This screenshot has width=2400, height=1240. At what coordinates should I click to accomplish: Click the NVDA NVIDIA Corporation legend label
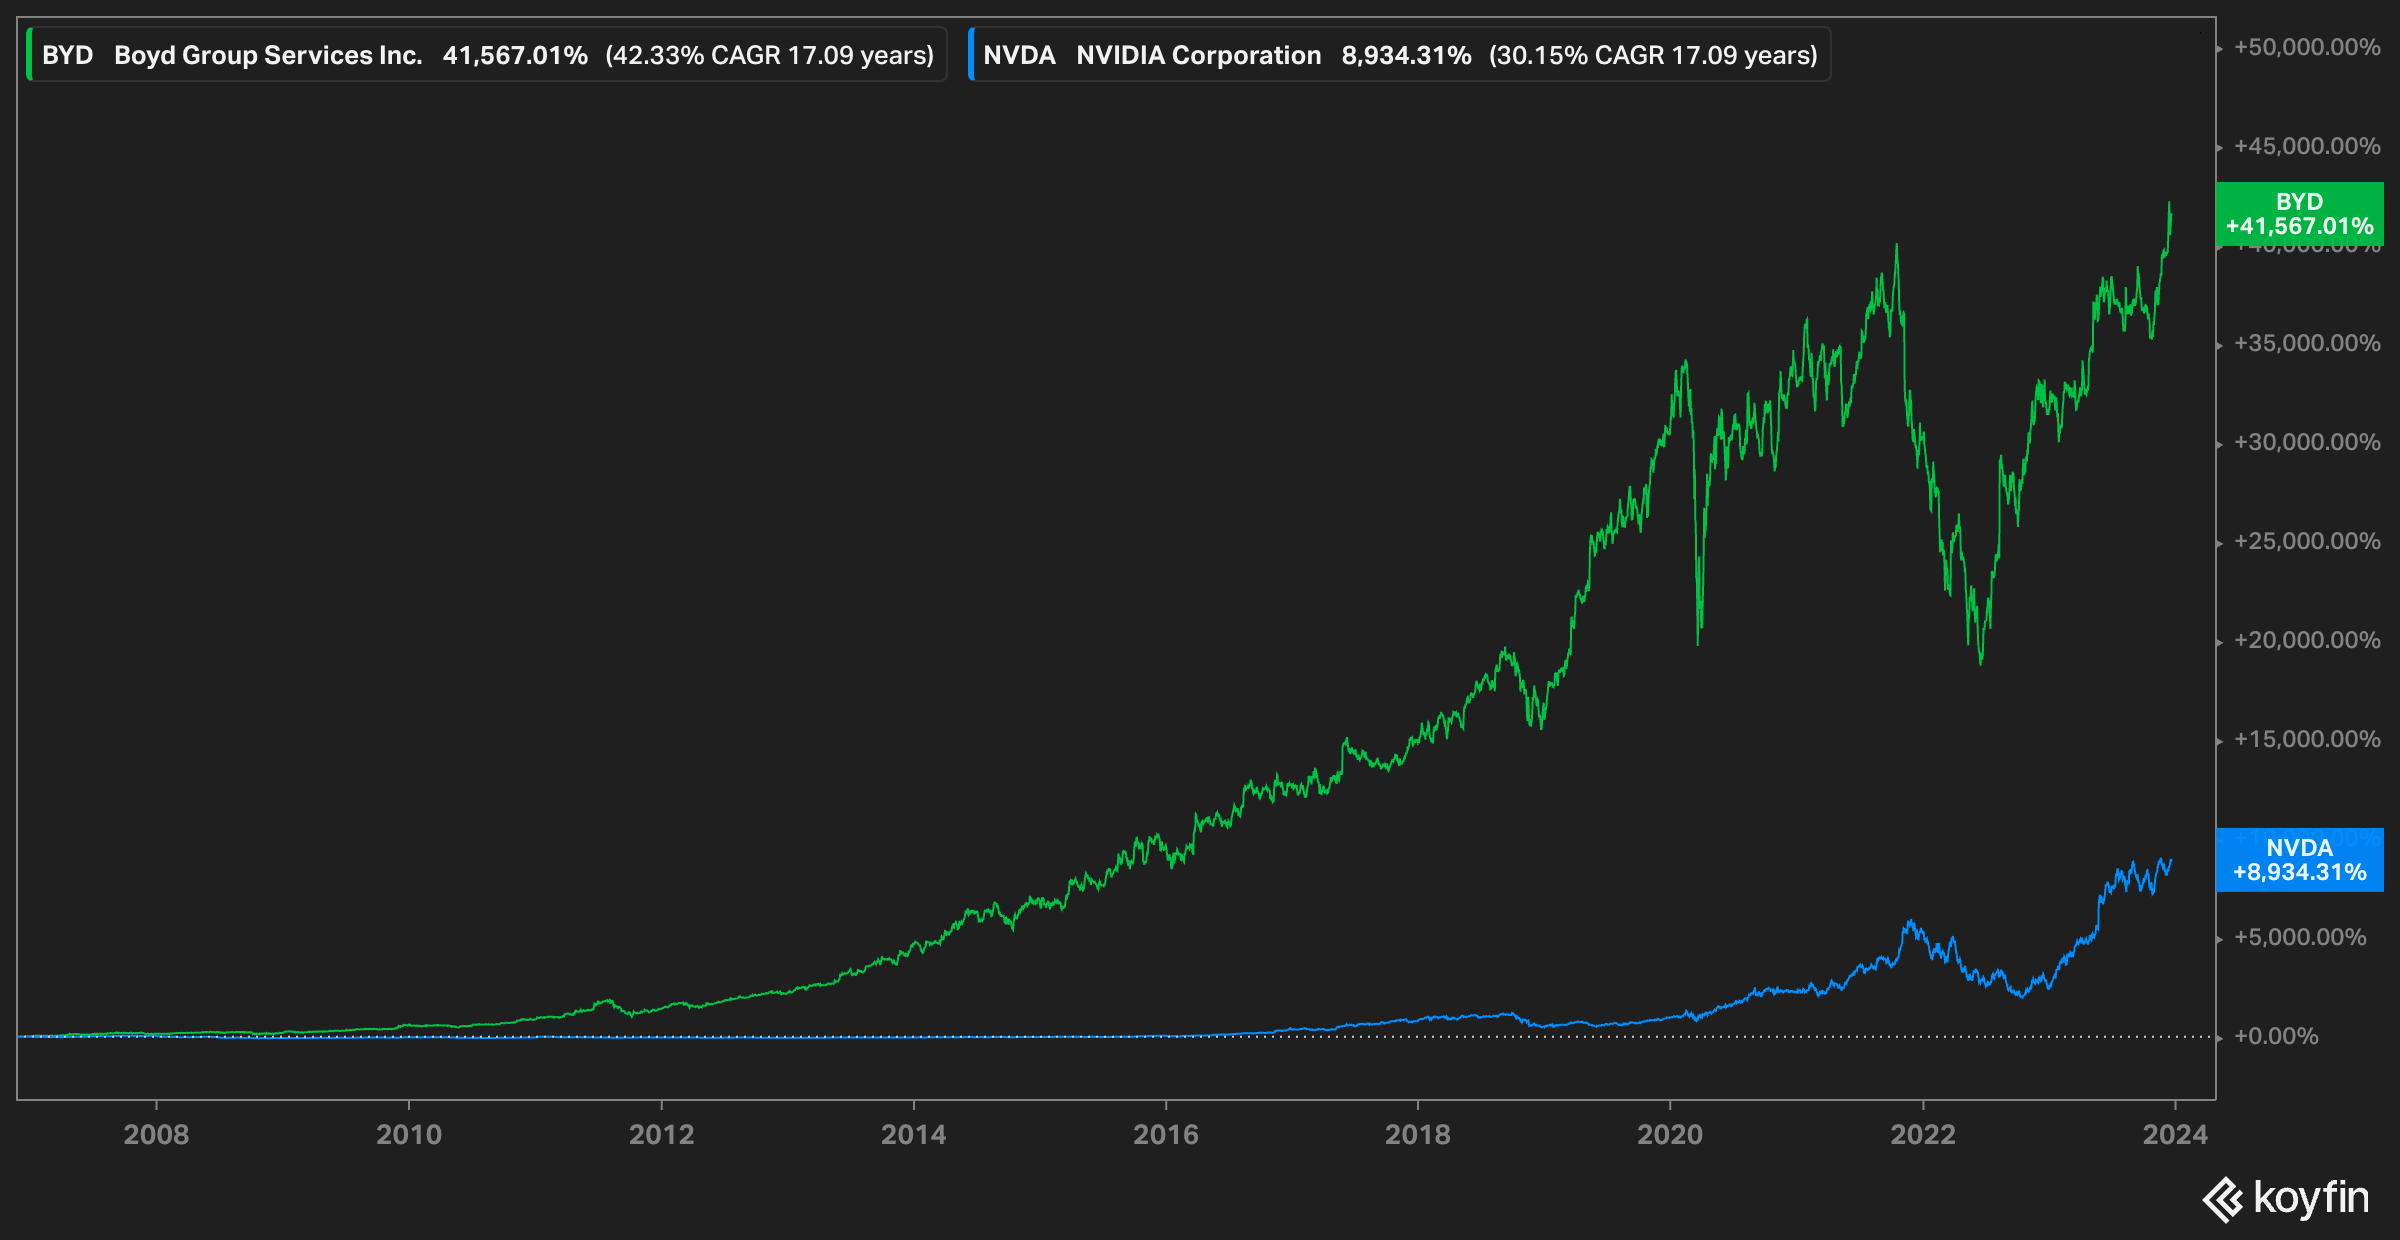click(x=1399, y=55)
